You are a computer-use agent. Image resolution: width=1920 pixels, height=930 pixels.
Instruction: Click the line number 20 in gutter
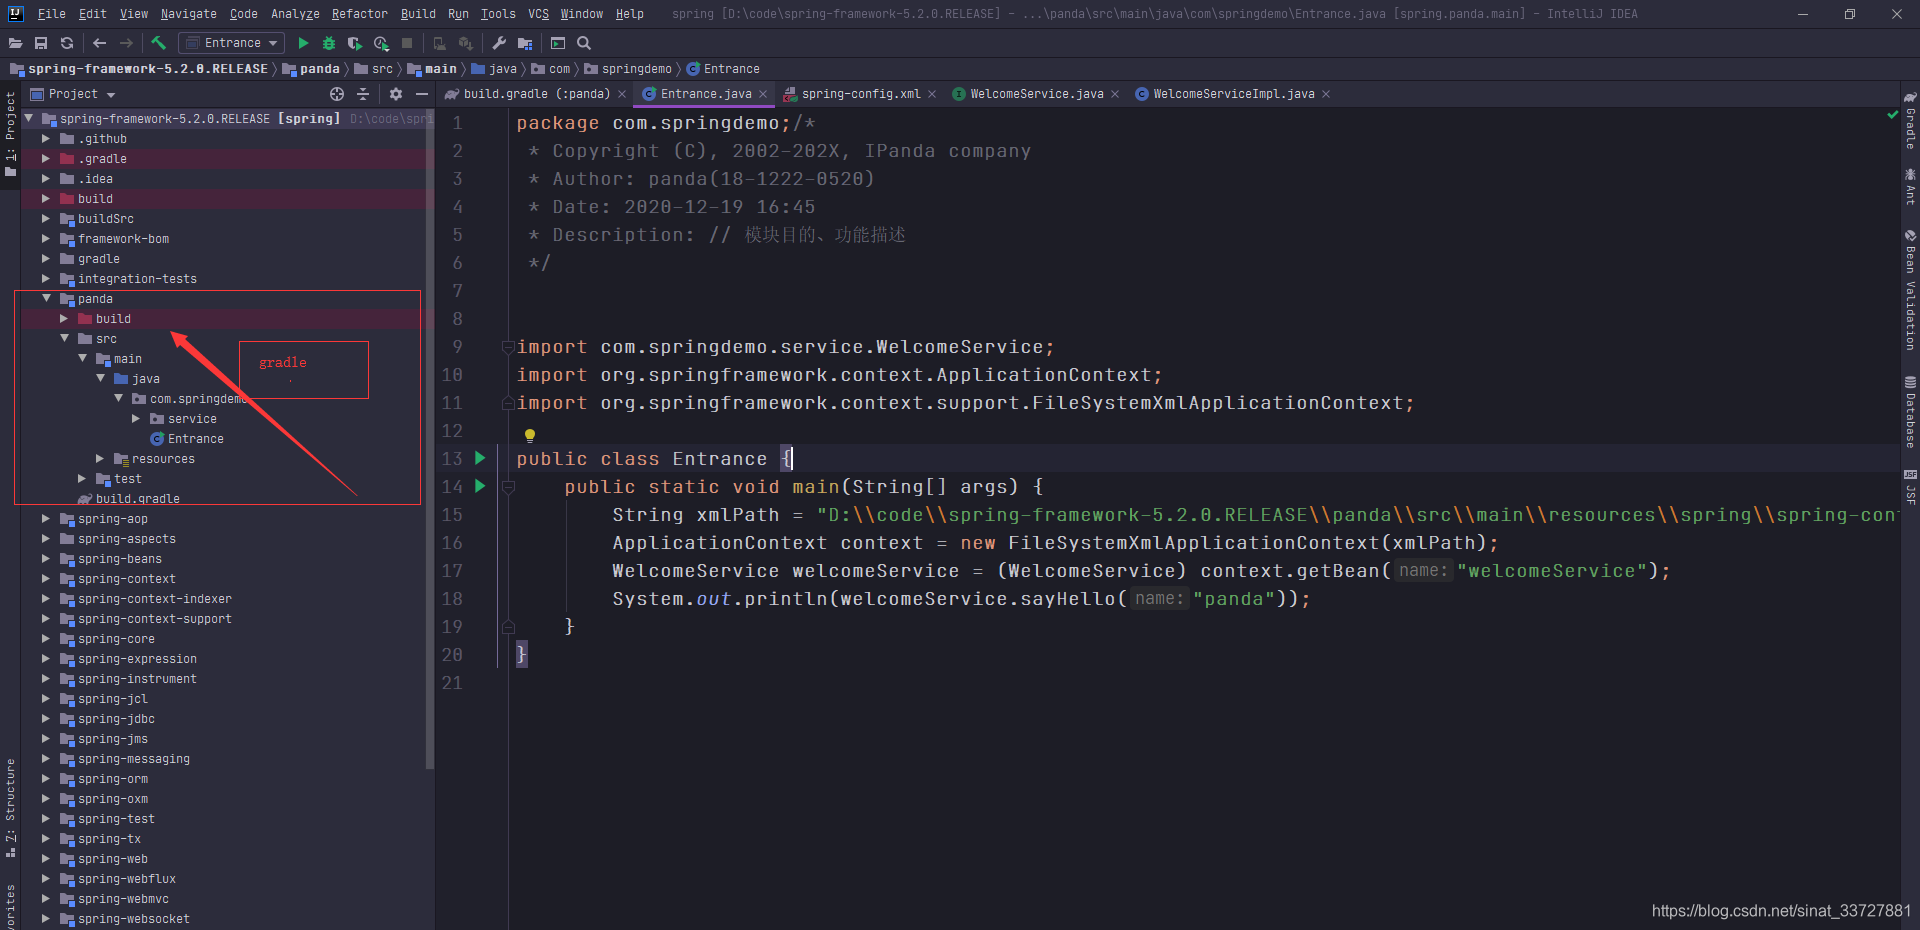pyautogui.click(x=452, y=655)
